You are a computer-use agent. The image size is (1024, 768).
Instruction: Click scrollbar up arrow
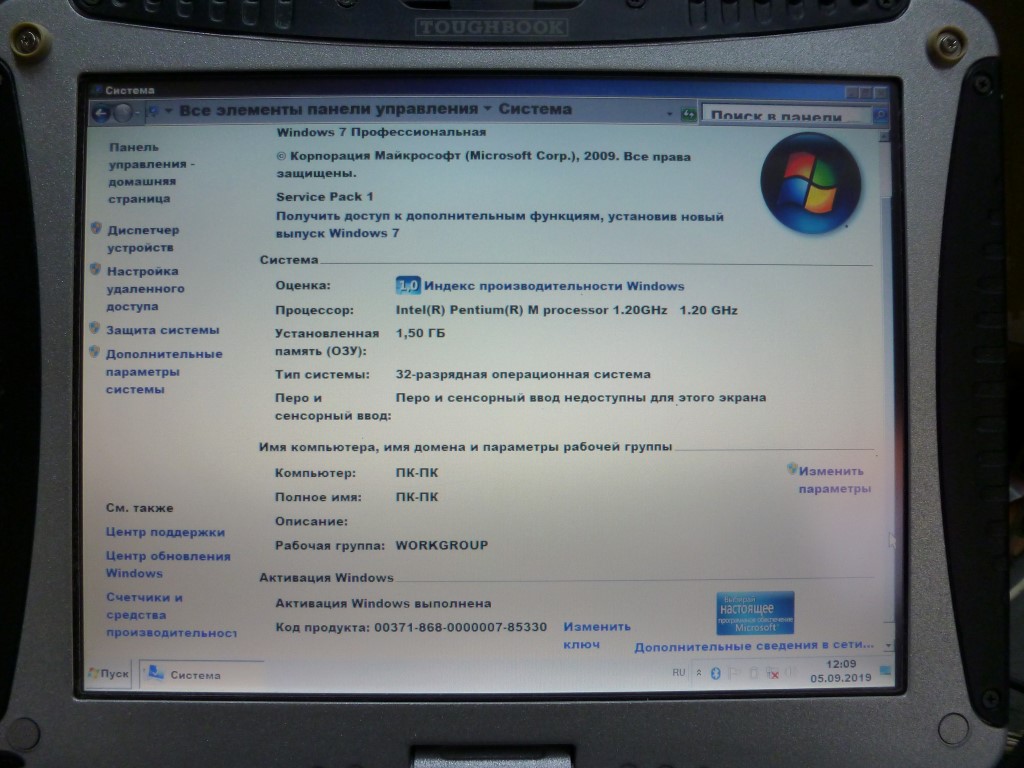pyautogui.click(x=884, y=136)
